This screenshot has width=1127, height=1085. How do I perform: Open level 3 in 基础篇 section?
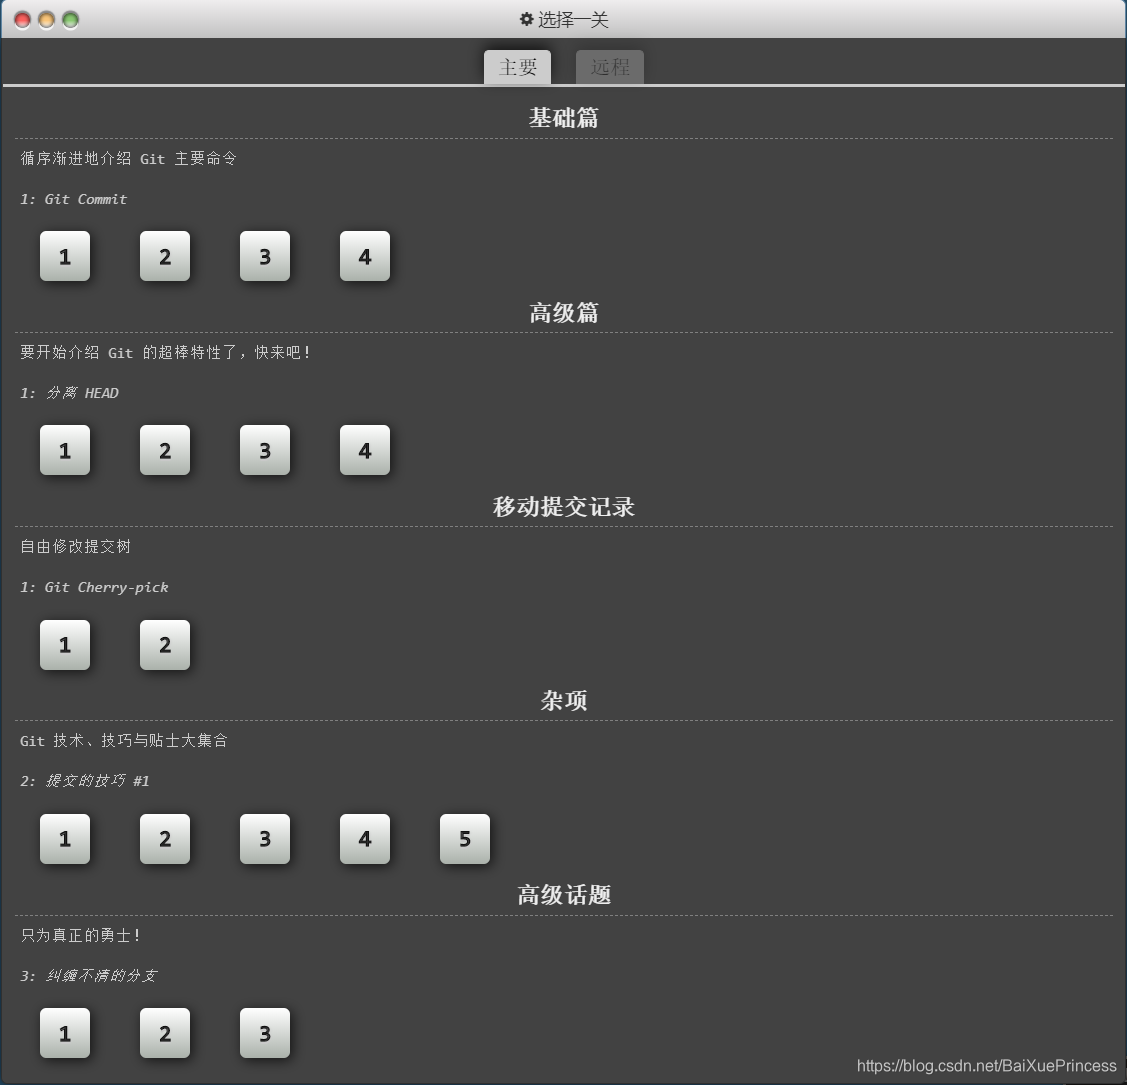coord(264,256)
